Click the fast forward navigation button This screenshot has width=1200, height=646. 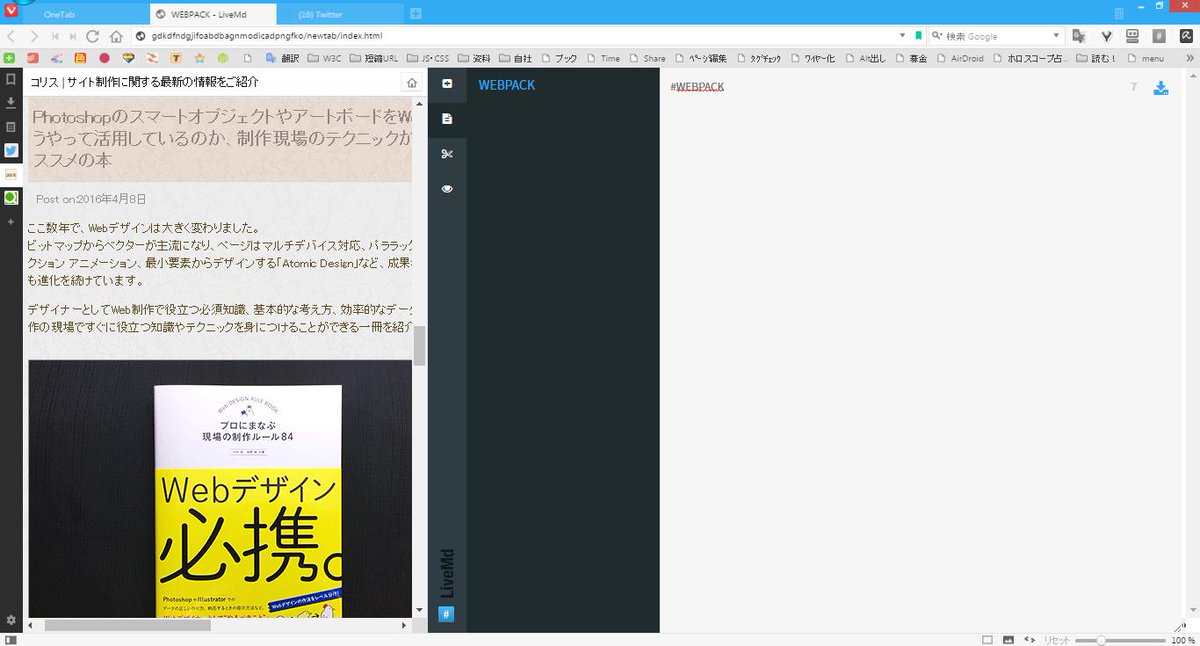coord(73,36)
